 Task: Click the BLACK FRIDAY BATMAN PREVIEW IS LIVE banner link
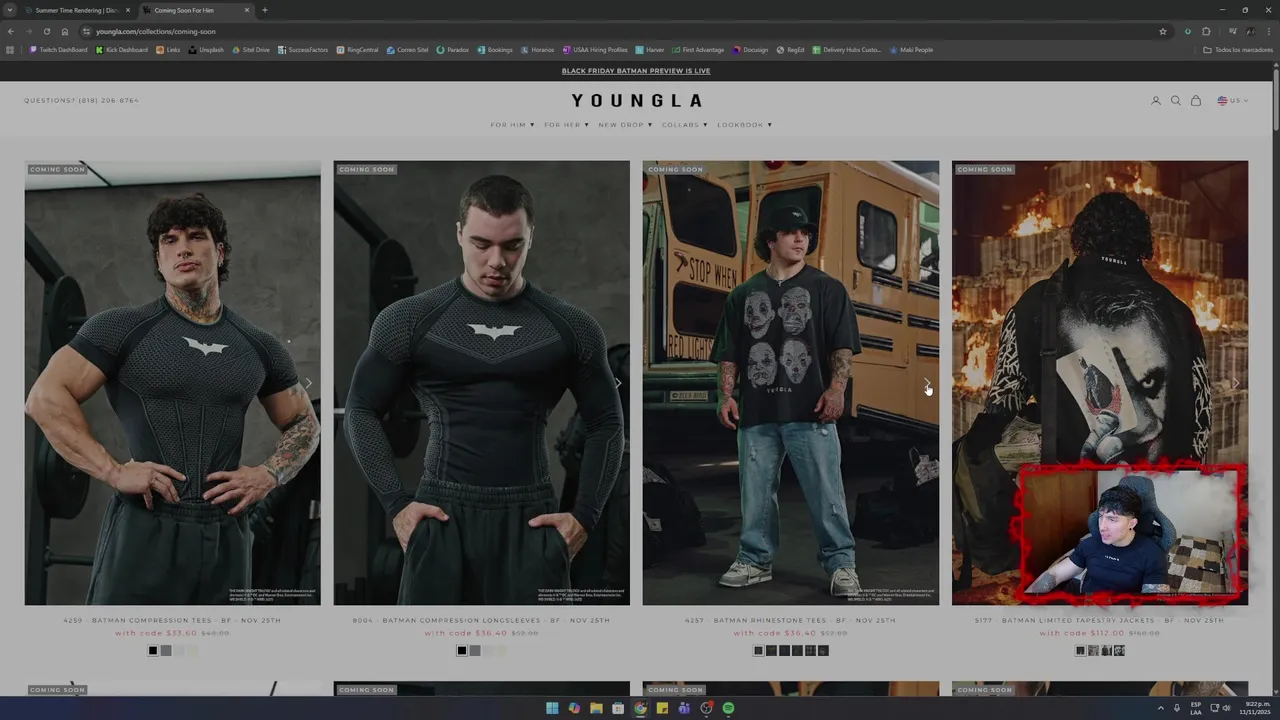pos(636,71)
